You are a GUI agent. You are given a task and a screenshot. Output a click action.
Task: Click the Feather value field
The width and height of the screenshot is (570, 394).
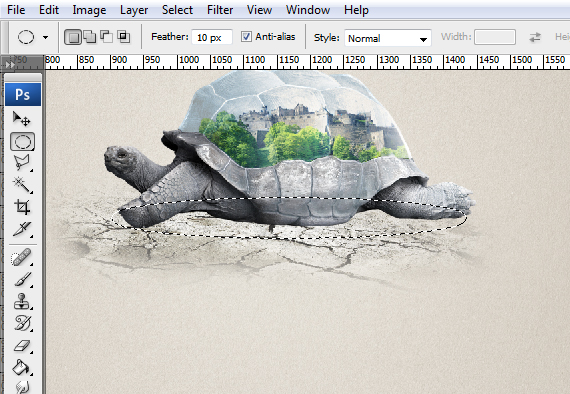tap(212, 37)
